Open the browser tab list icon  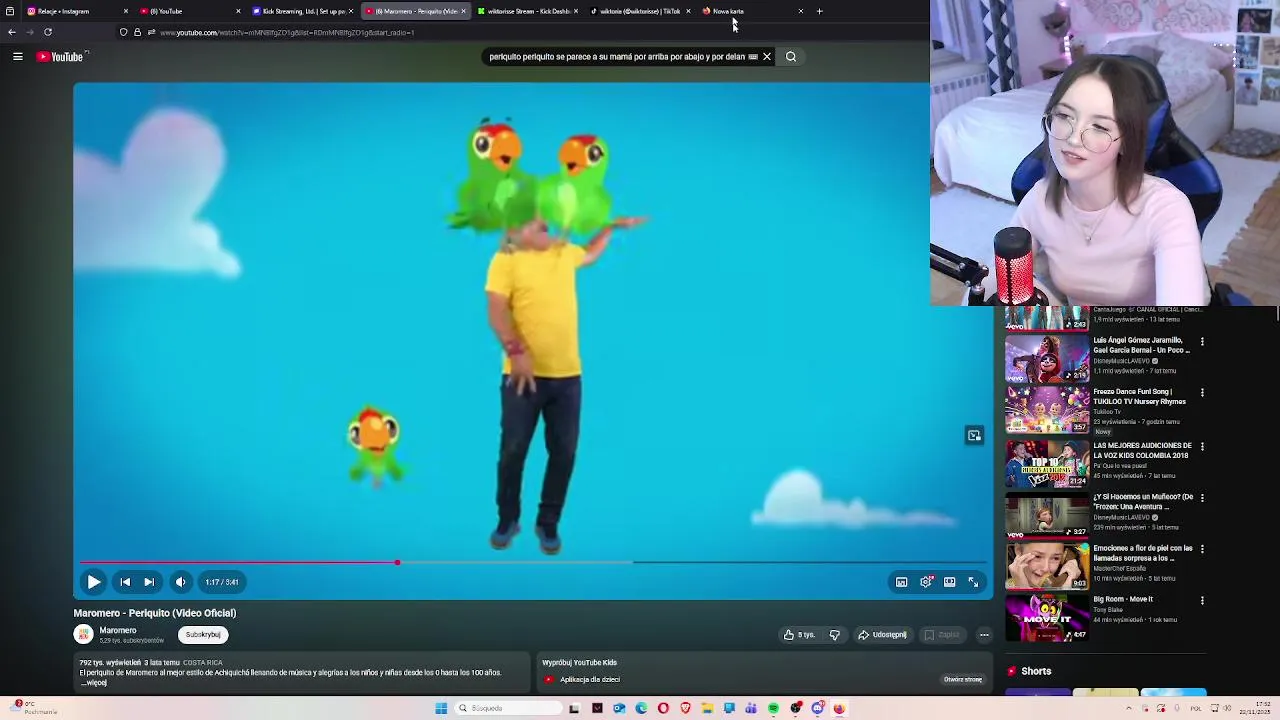9,11
